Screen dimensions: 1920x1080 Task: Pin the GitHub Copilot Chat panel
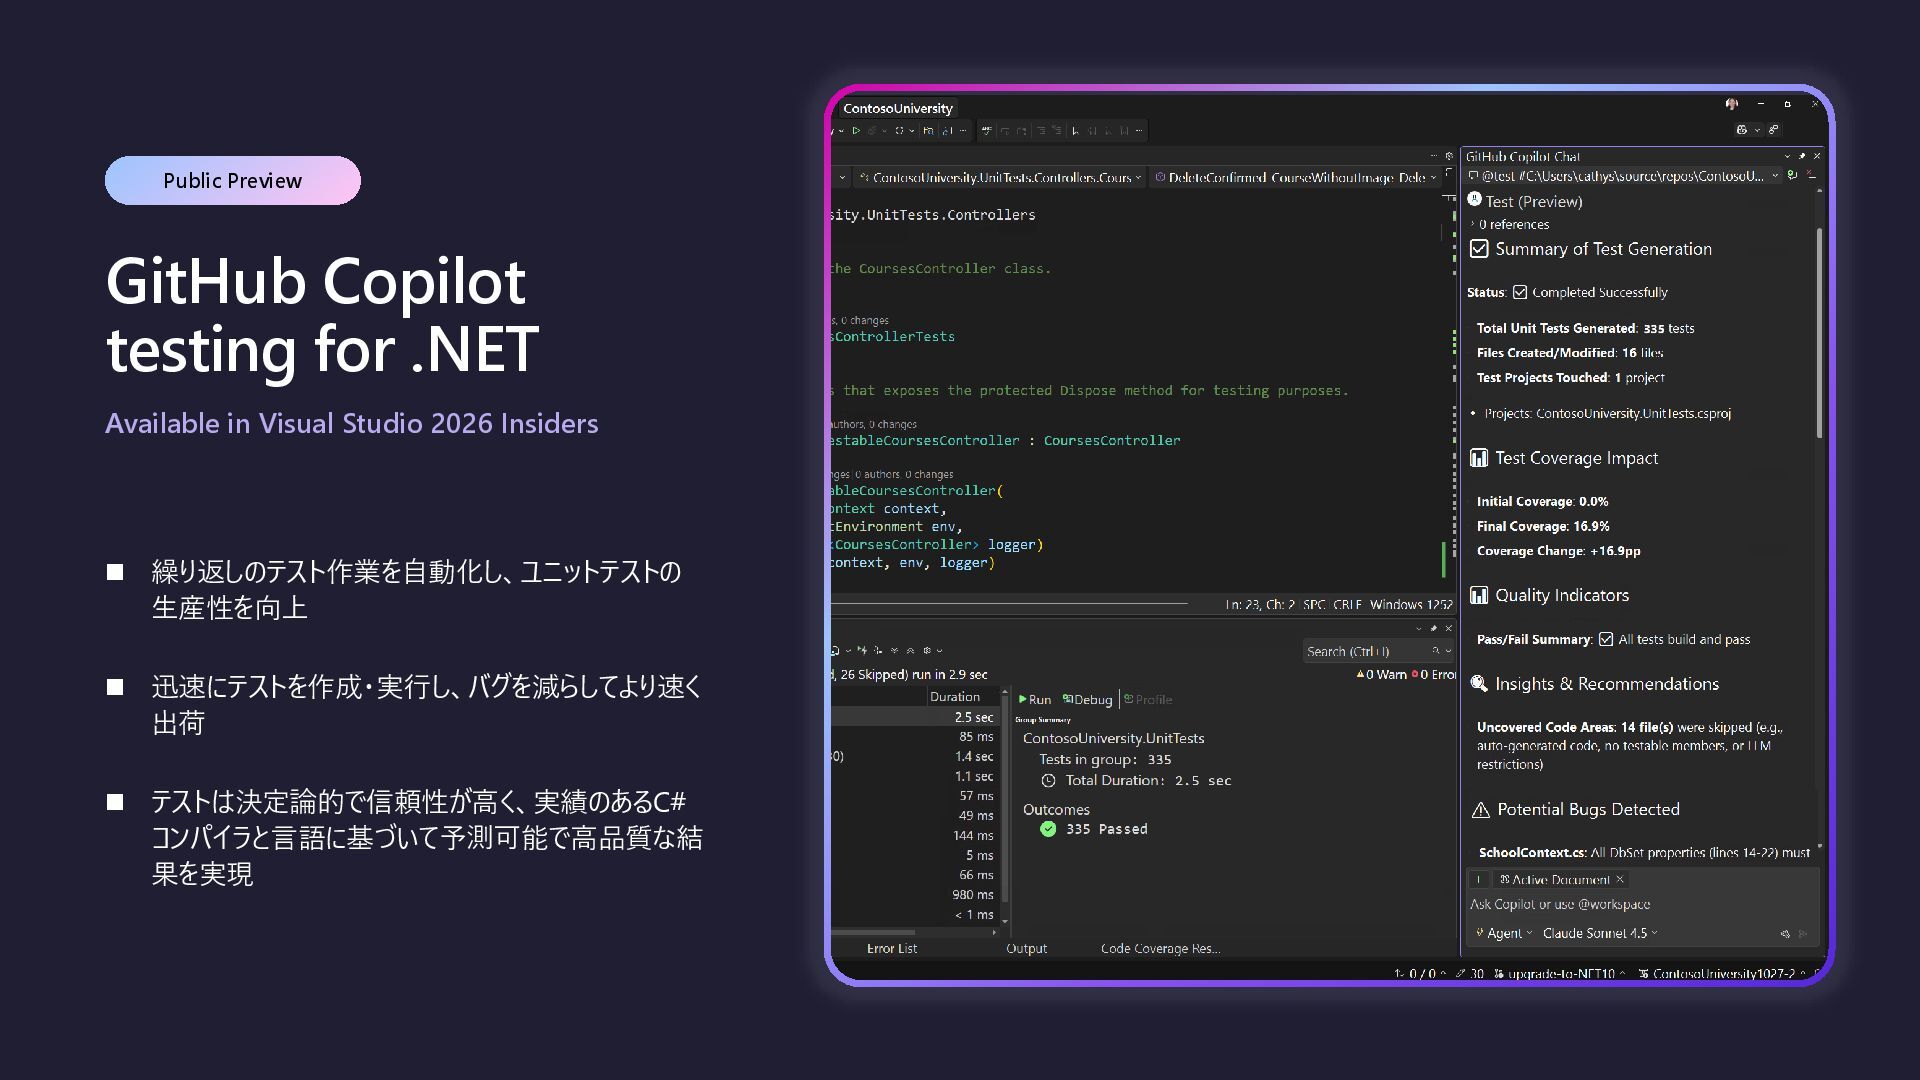click(1802, 156)
